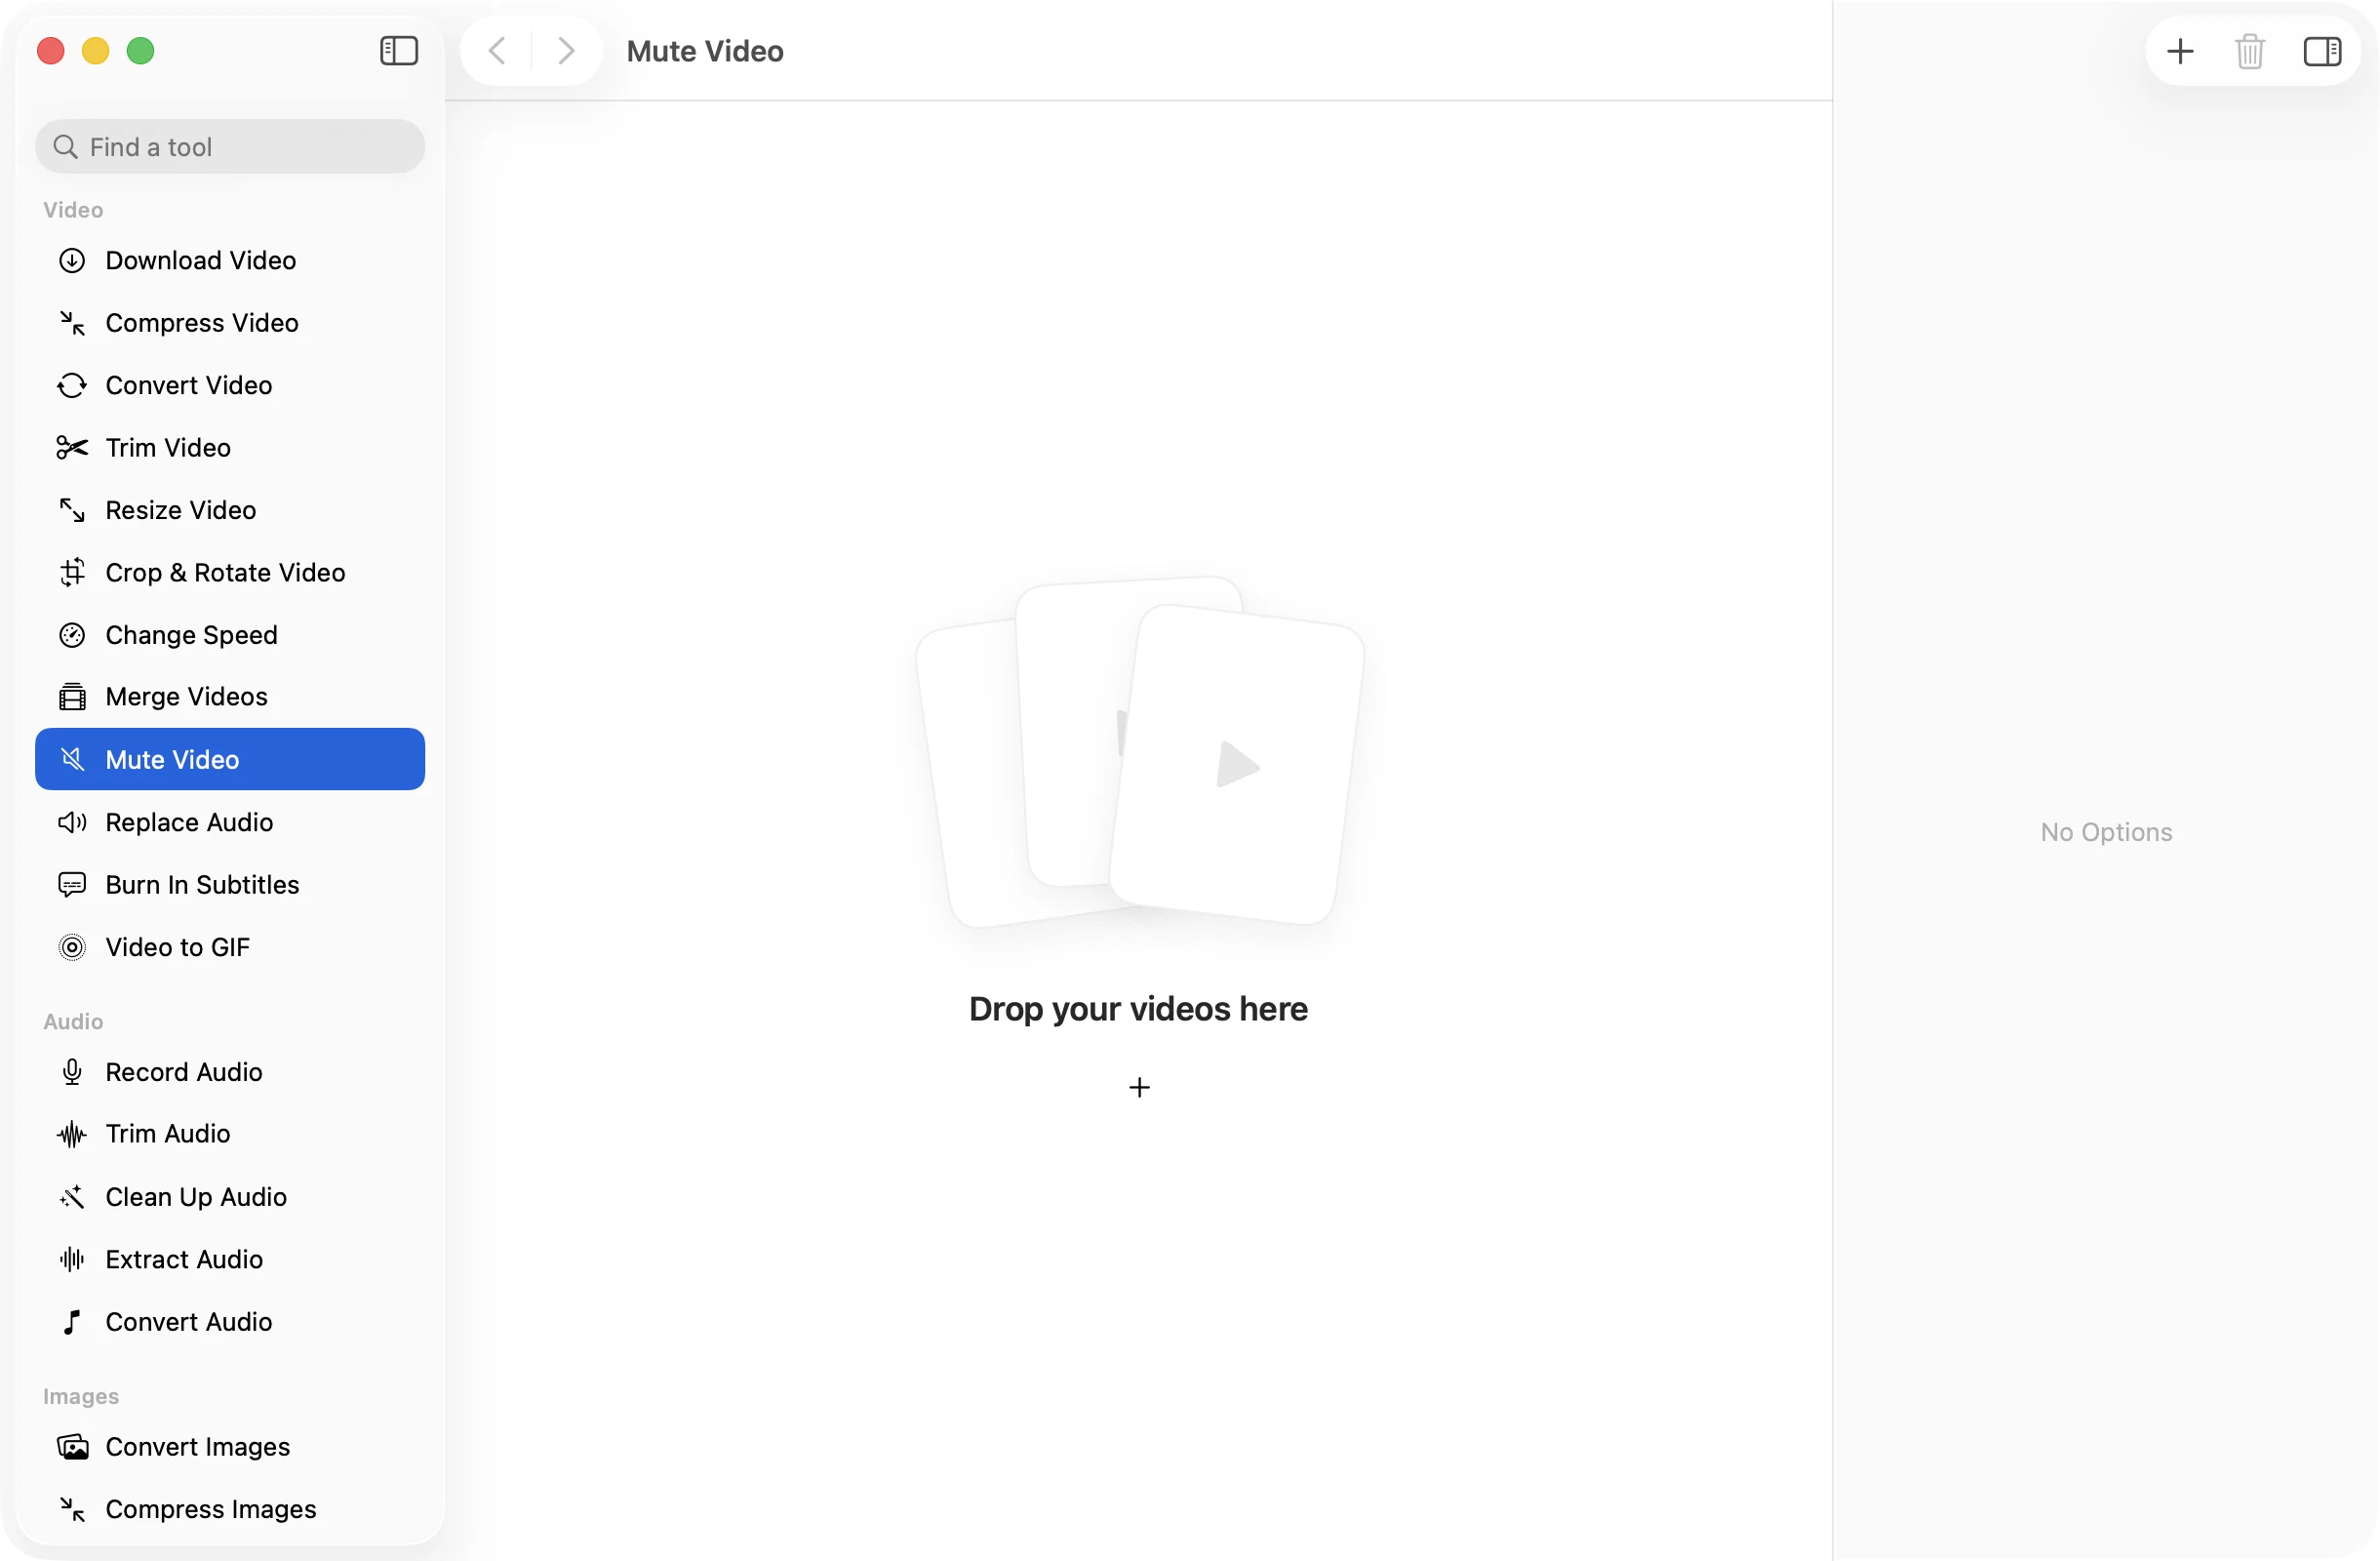The width and height of the screenshot is (2380, 1561).
Task: Click the Images section header
Action: (81, 1396)
